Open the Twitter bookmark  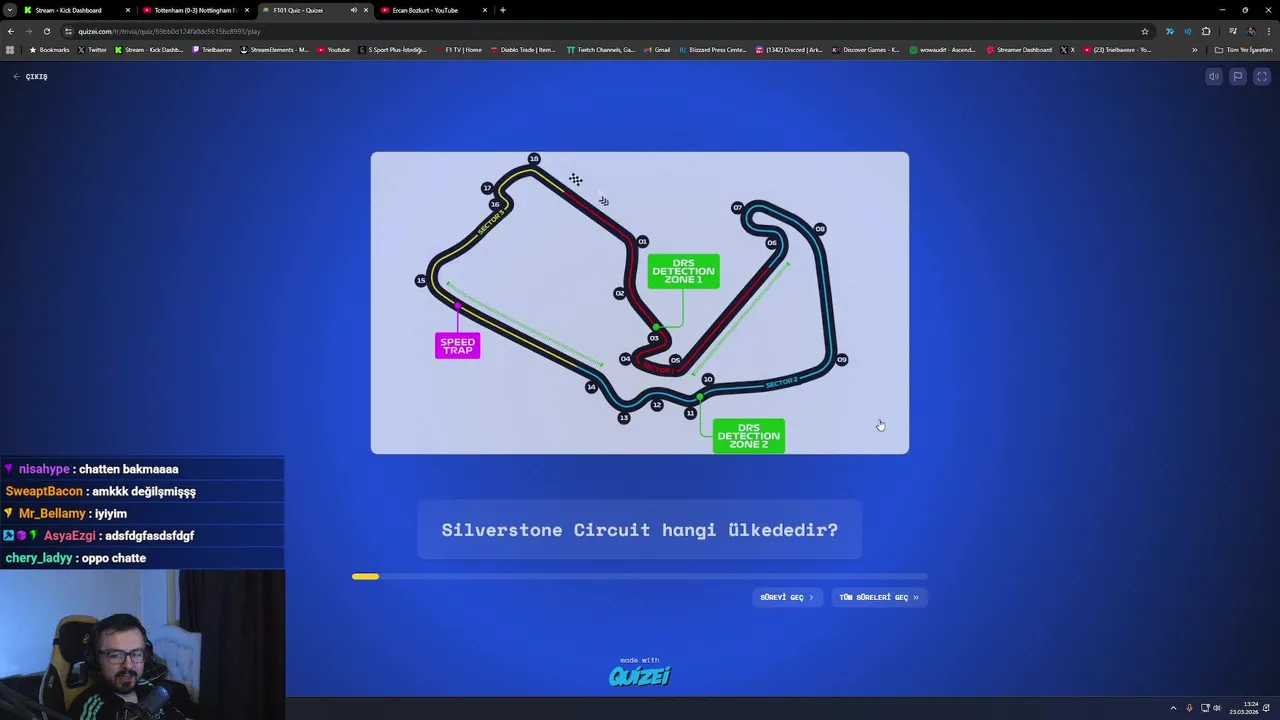click(x=92, y=50)
